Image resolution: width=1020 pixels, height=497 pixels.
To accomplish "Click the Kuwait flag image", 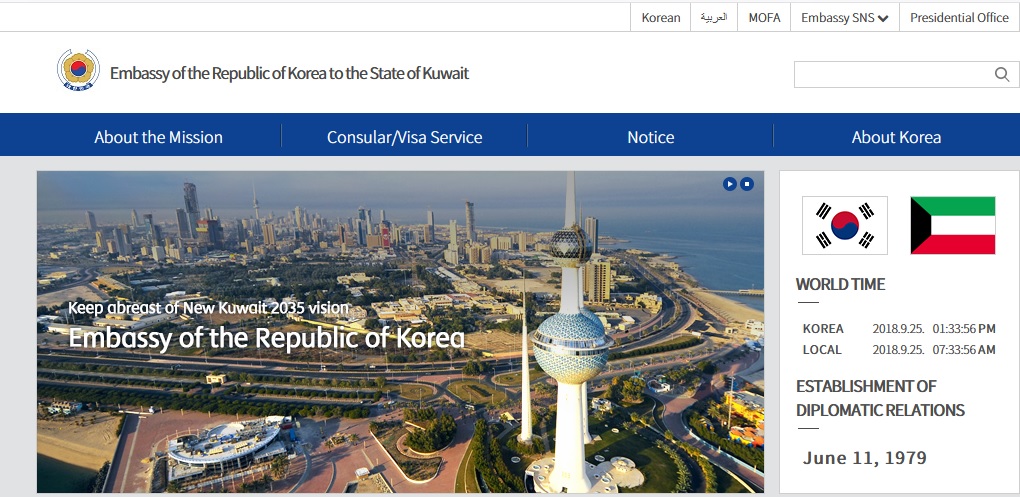I will pos(952,225).
